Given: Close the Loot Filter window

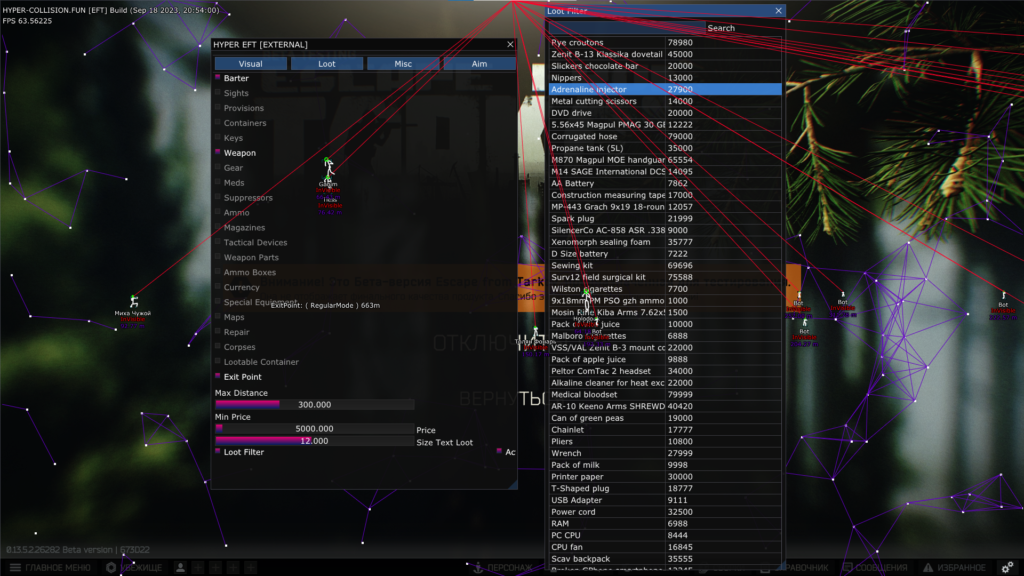Looking at the screenshot, I should [778, 11].
